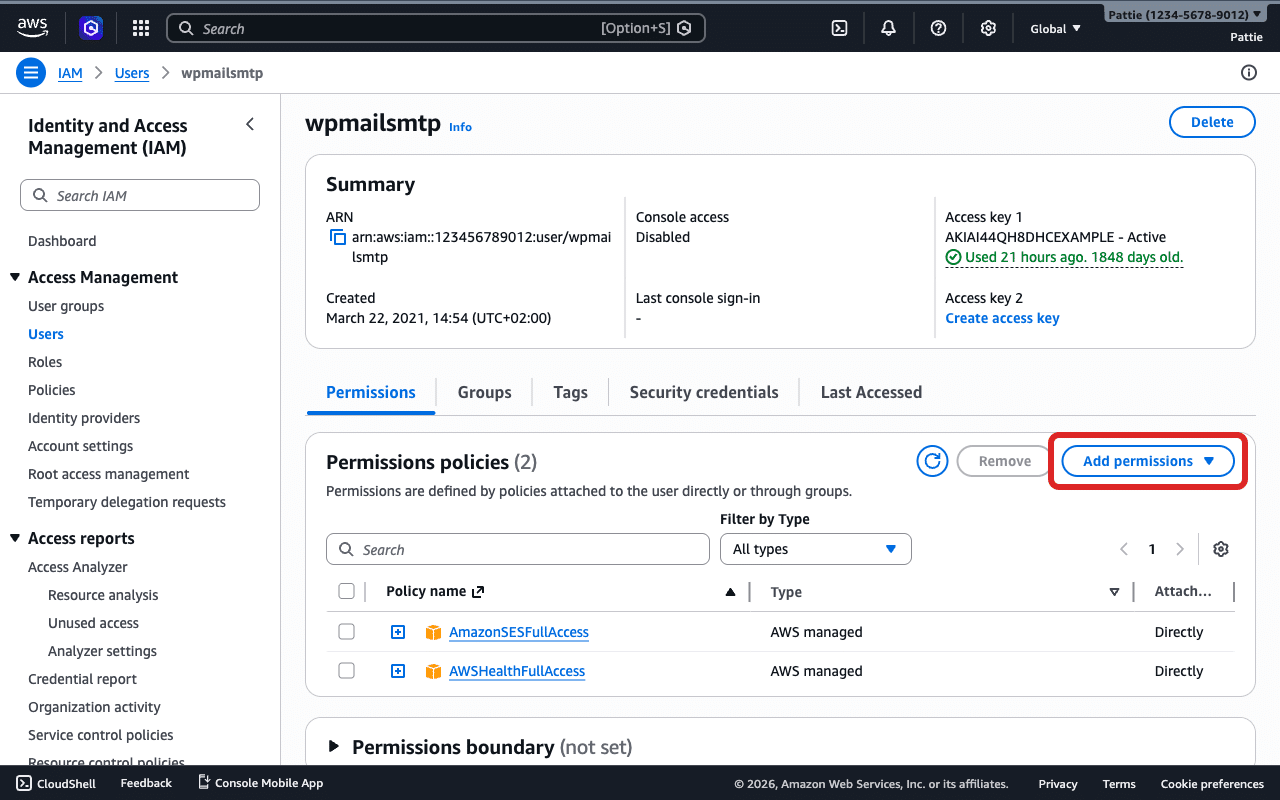This screenshot has width=1280, height=800.
Task: Open the Info link beside wpmailsmtp
Action: pyautogui.click(x=460, y=127)
